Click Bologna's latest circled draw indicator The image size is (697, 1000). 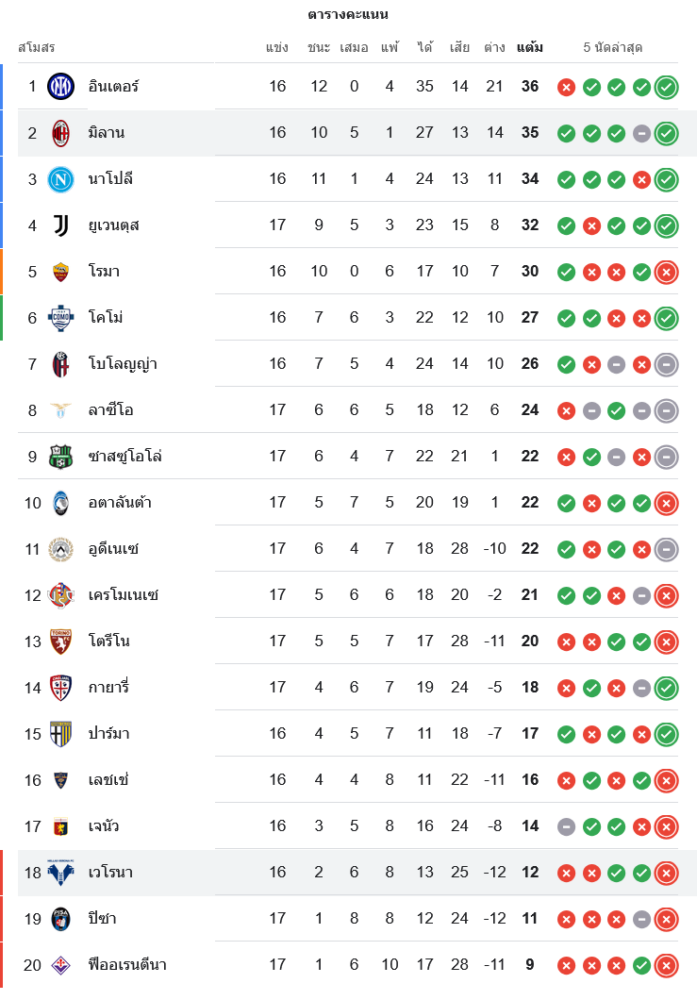coord(666,364)
